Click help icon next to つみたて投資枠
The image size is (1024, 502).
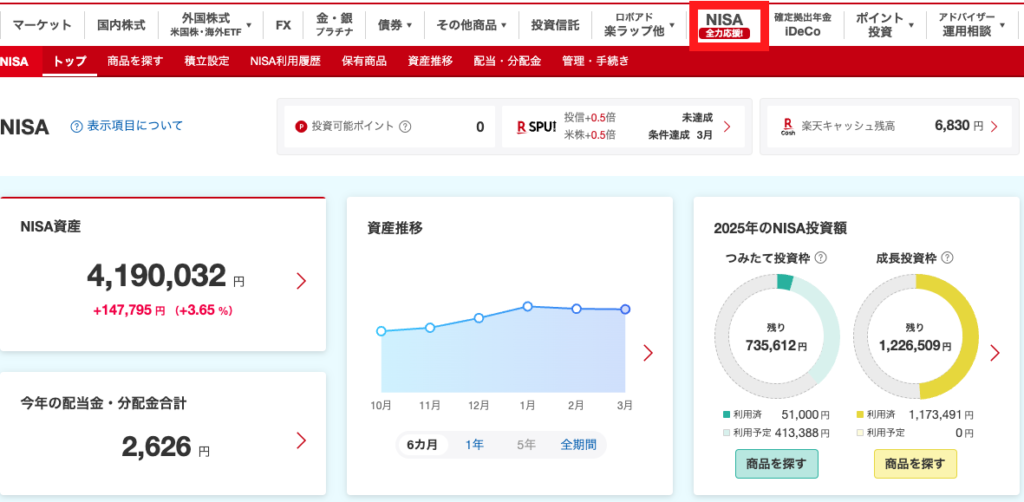[821, 259]
